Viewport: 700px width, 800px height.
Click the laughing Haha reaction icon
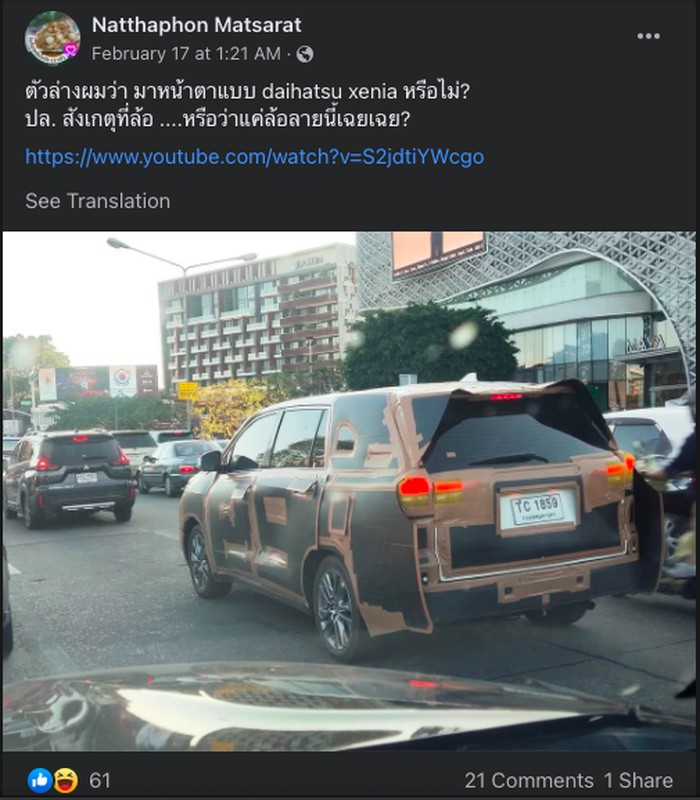pyautogui.click(x=66, y=781)
